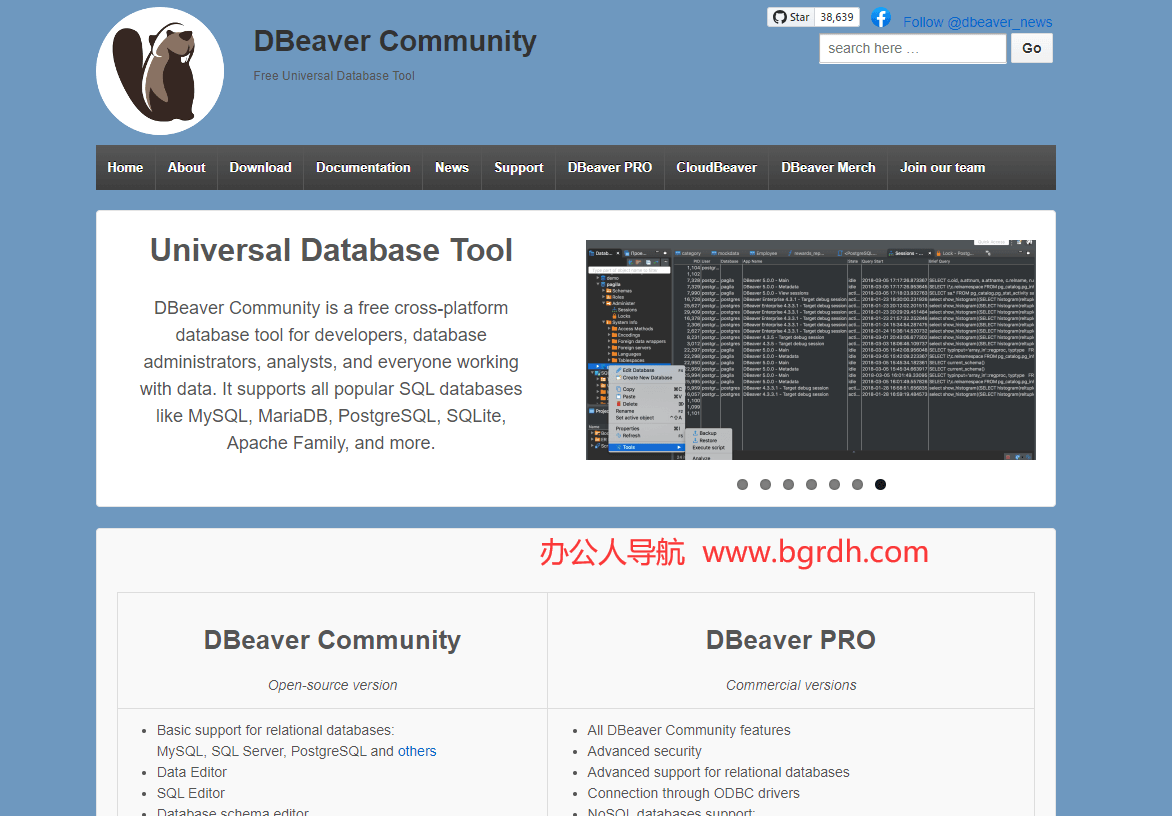Viewport: 1172px width, 816px height.
Task: Open the Download menu item
Action: (260, 168)
